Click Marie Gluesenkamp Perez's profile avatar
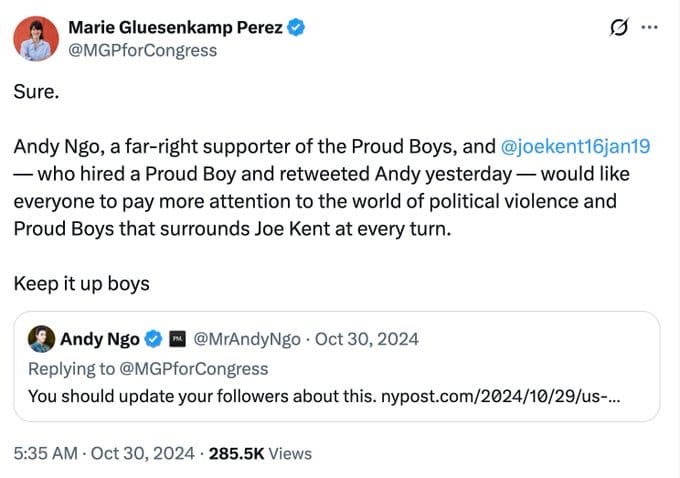 pyautogui.click(x=35, y=38)
